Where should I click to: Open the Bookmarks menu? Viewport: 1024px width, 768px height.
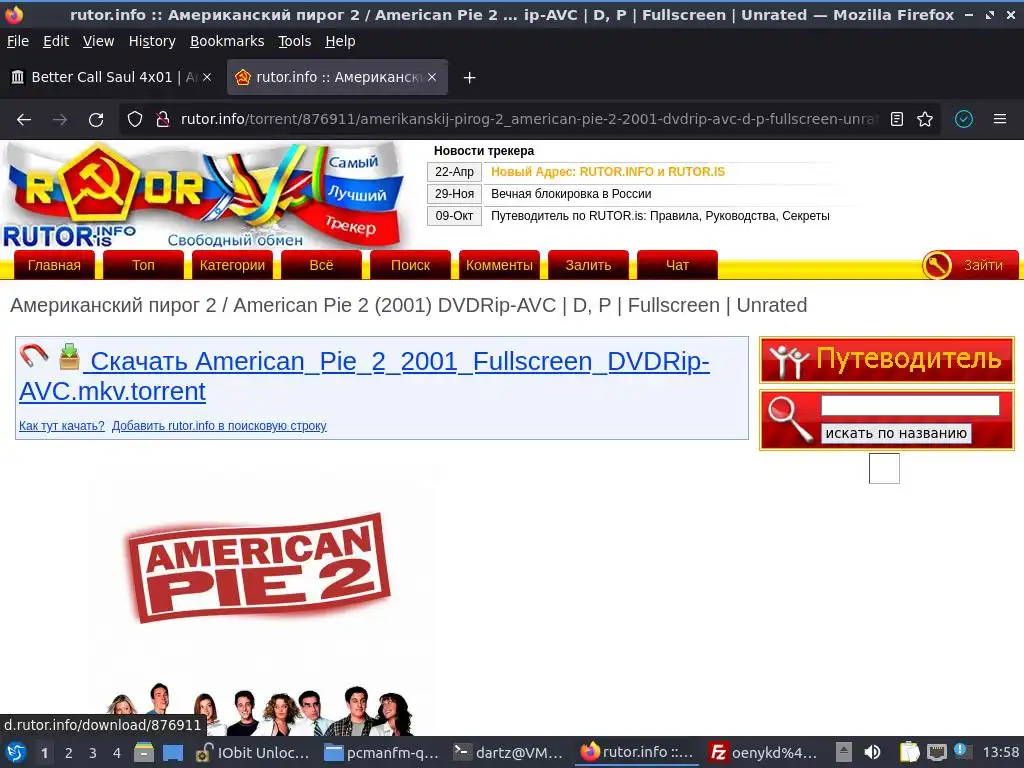click(x=227, y=41)
